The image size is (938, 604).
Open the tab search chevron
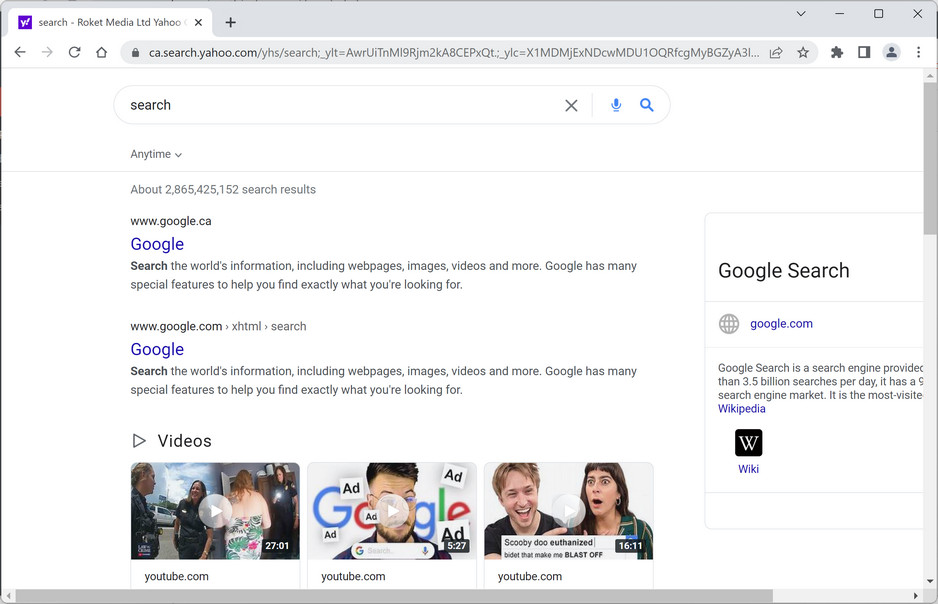pos(800,14)
